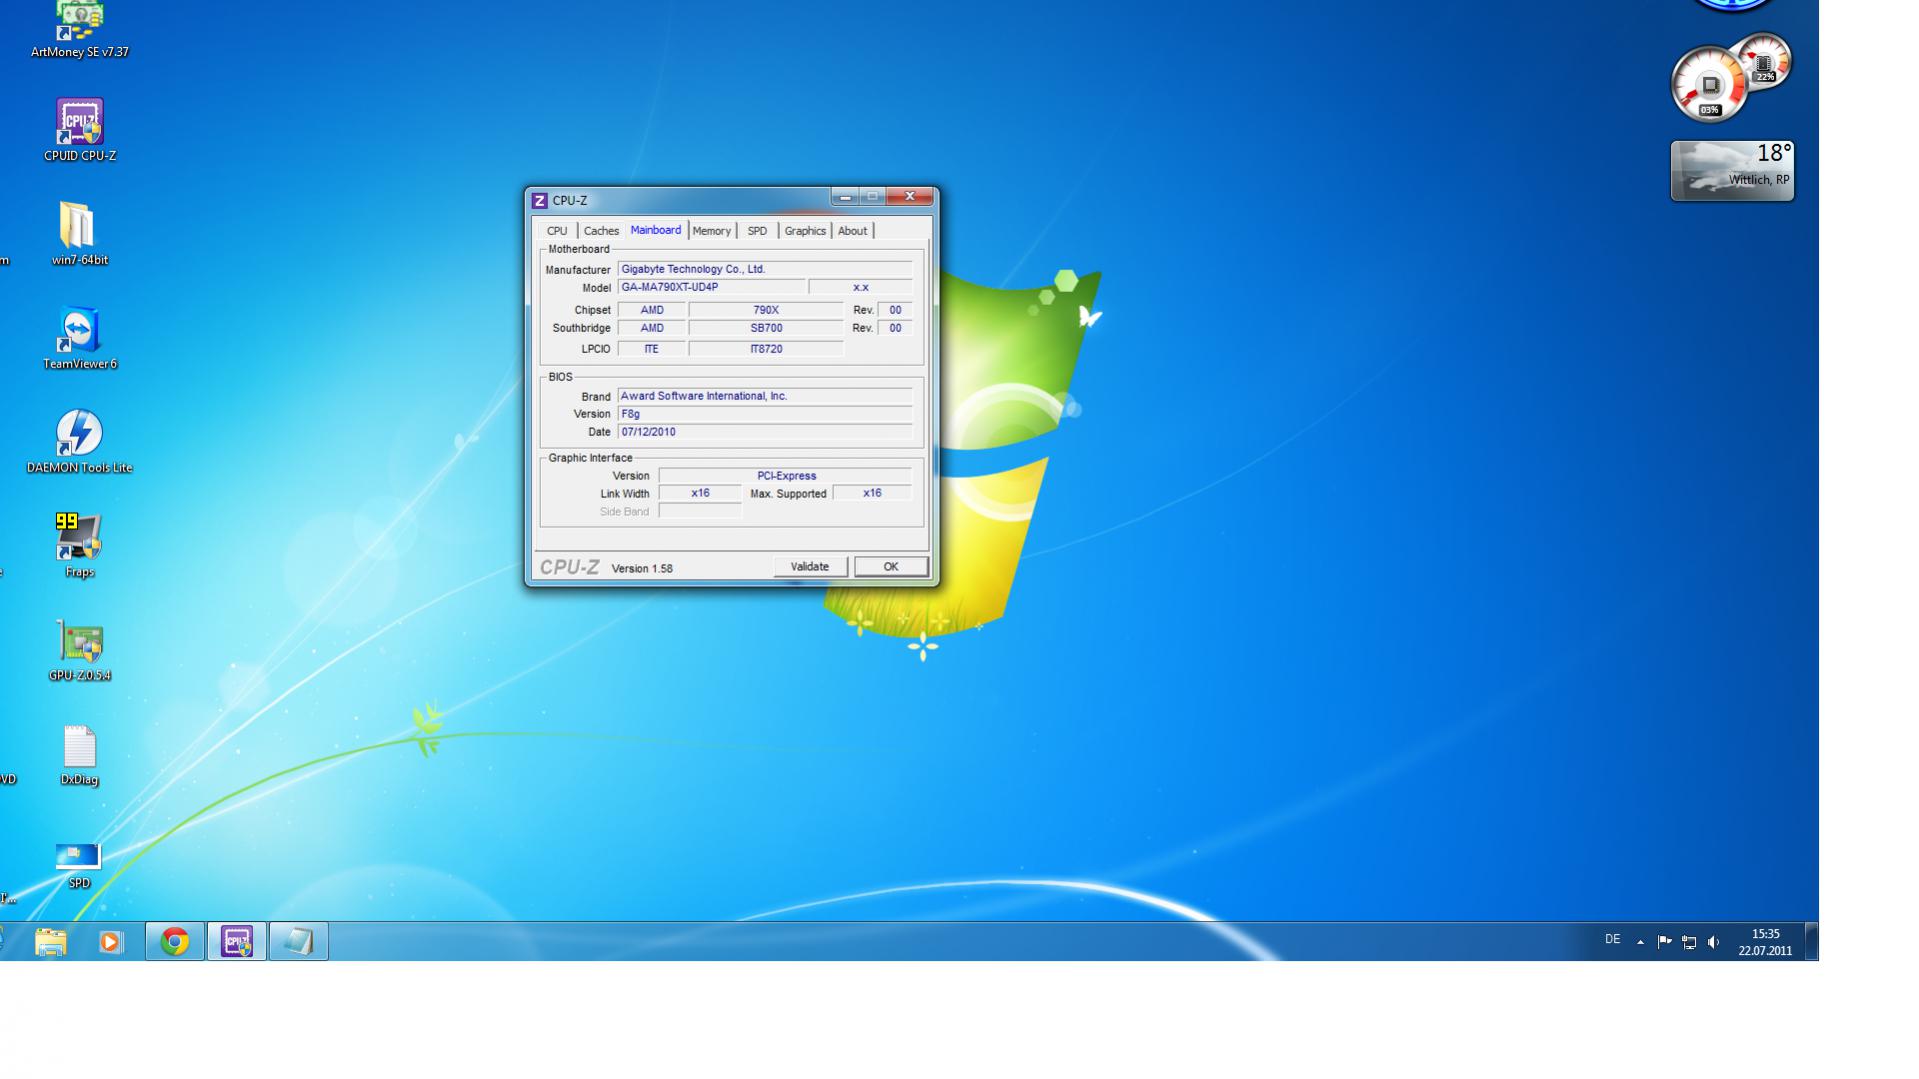
Task: Click the DE language indicator
Action: click(1612, 940)
